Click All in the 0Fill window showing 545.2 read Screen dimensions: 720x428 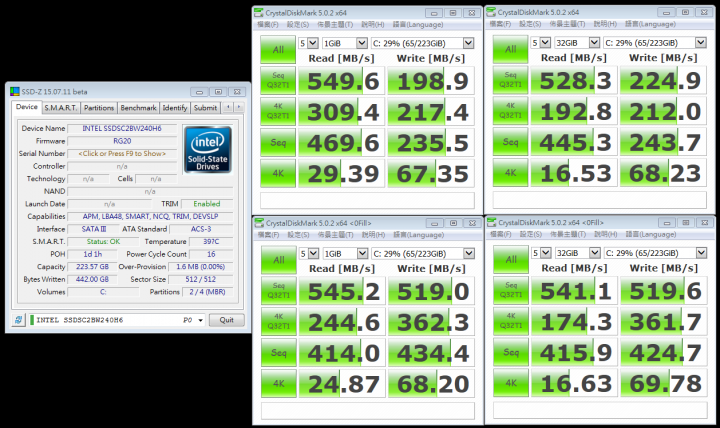pyautogui.click(x=279, y=260)
